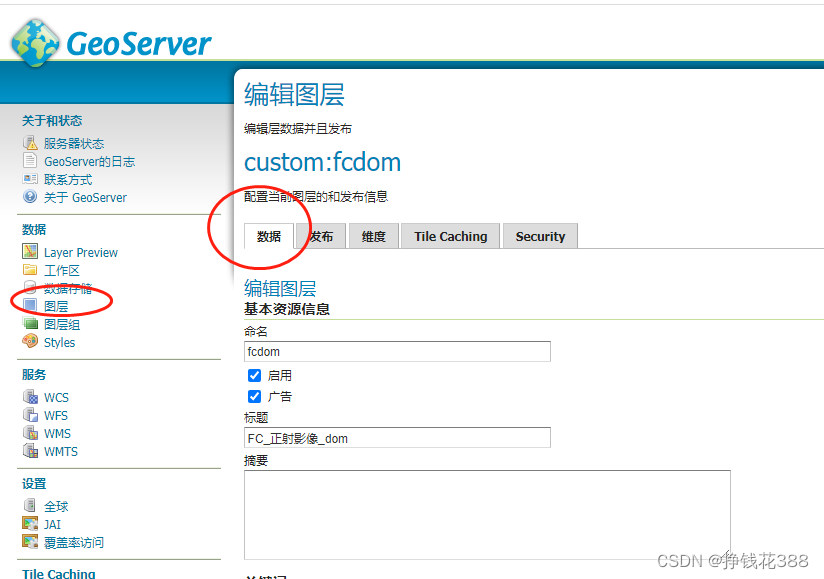
Task: Open 图层组 layer groups
Action: point(63,324)
